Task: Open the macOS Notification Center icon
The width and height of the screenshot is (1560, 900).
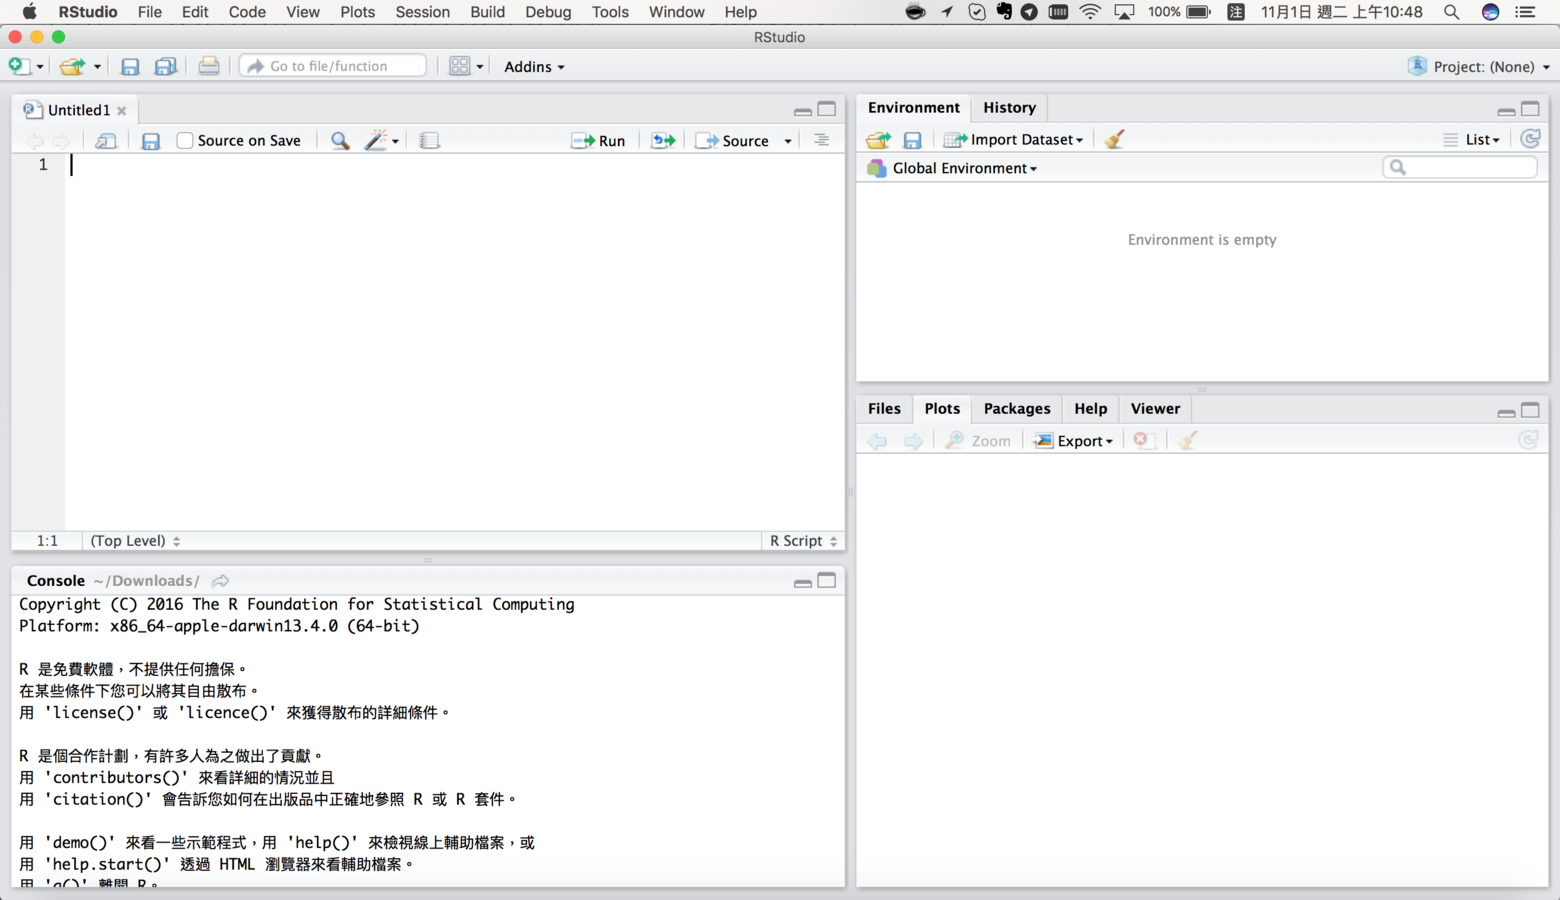Action: (x=1525, y=12)
